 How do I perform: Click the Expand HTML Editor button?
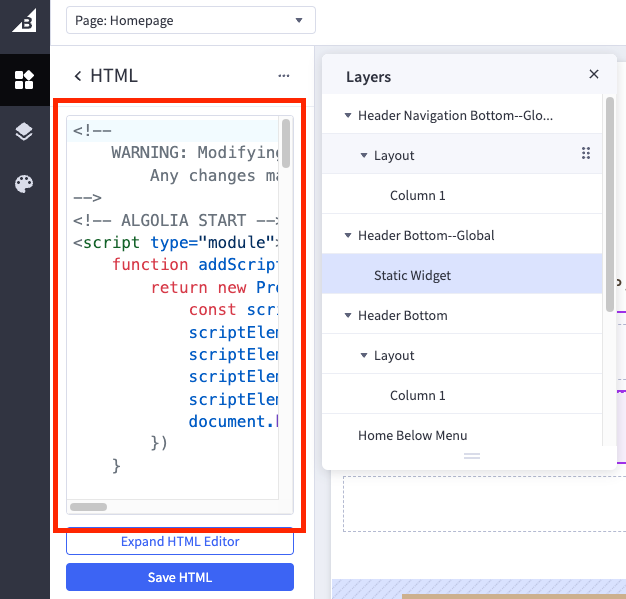tap(180, 541)
